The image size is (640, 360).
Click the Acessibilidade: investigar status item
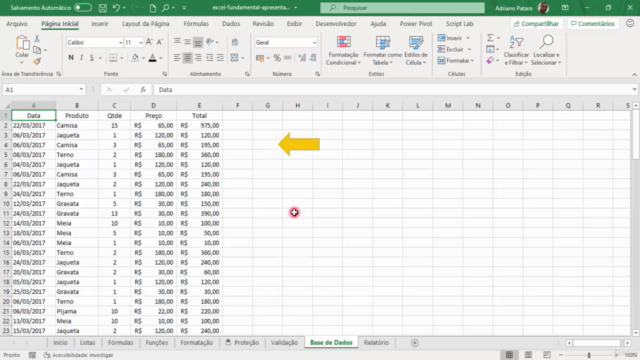pos(79,355)
